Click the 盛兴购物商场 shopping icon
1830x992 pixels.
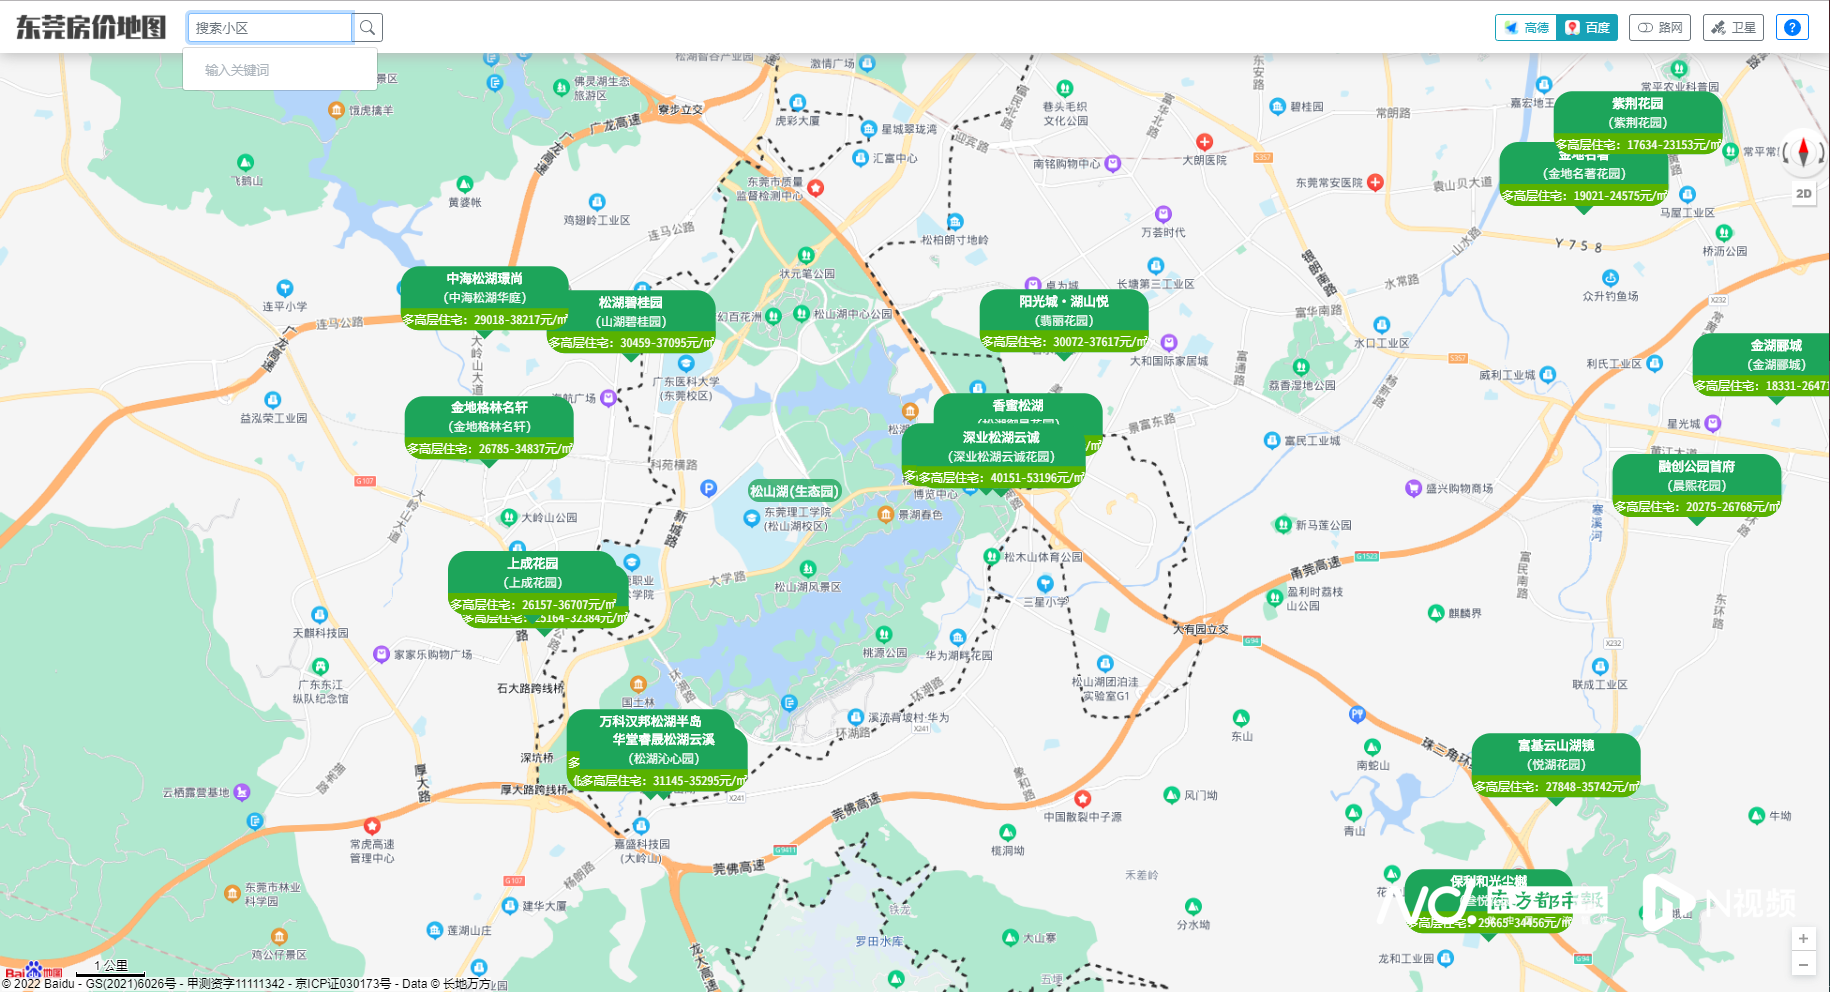pos(1413,488)
